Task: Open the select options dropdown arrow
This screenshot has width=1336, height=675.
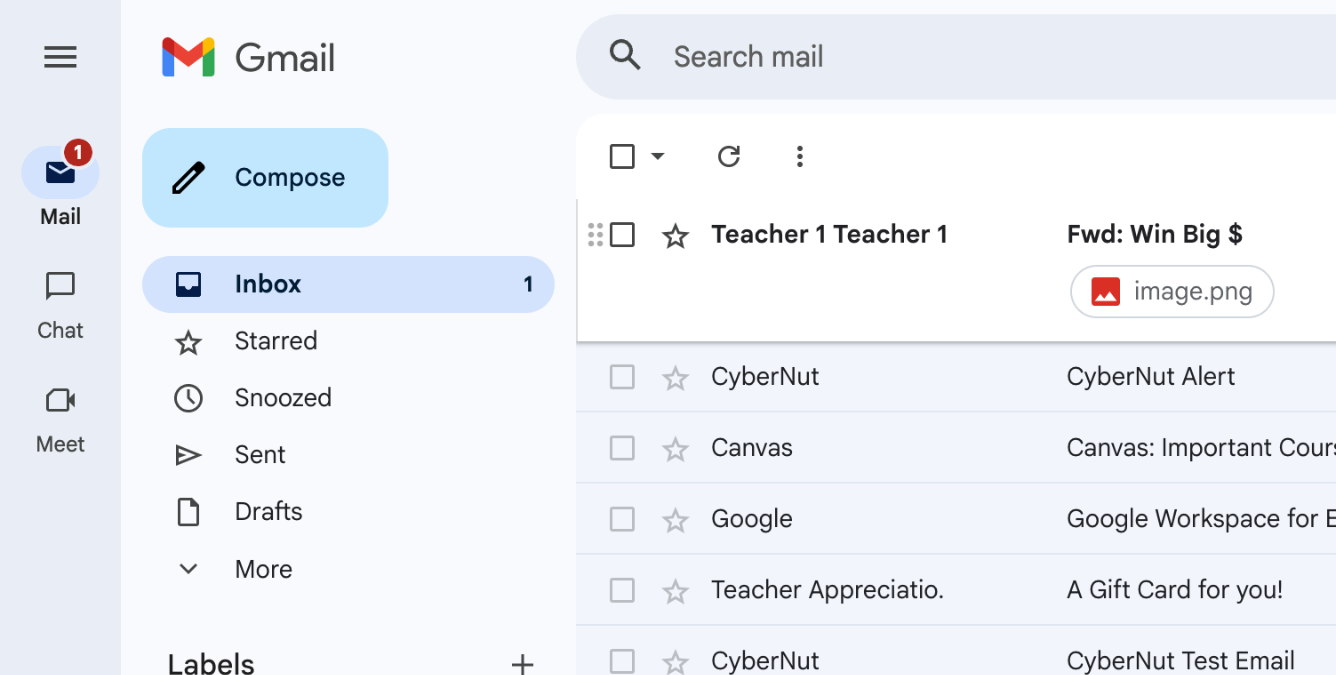Action: (x=657, y=156)
